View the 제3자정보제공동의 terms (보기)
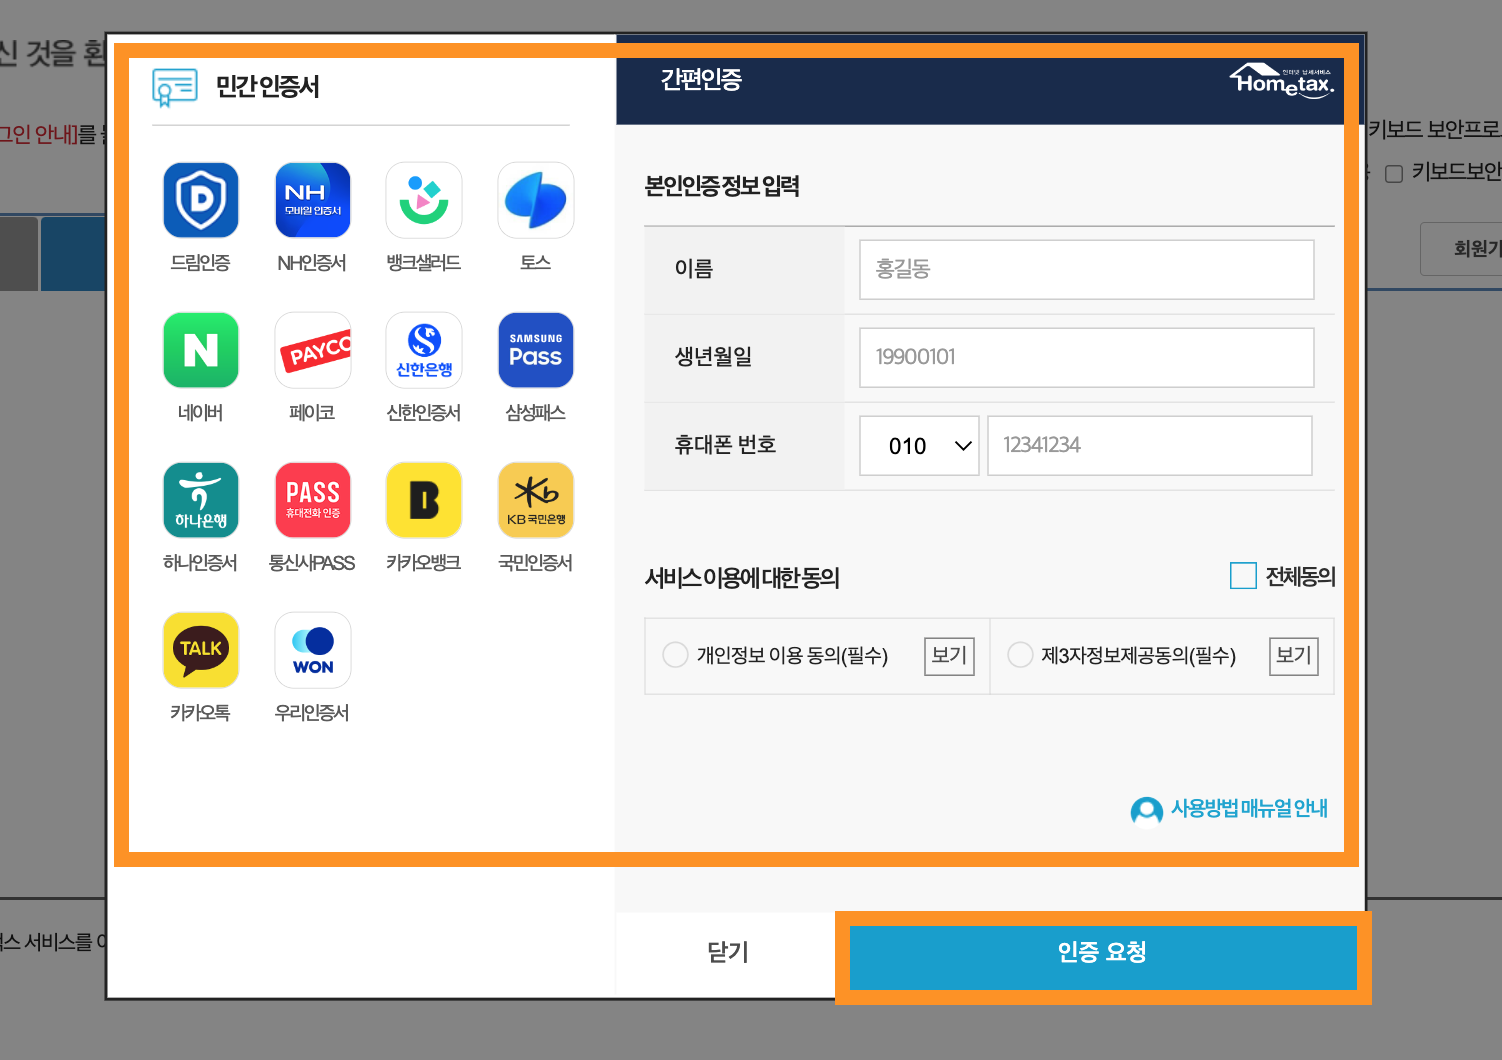1502x1060 pixels. (x=1294, y=656)
